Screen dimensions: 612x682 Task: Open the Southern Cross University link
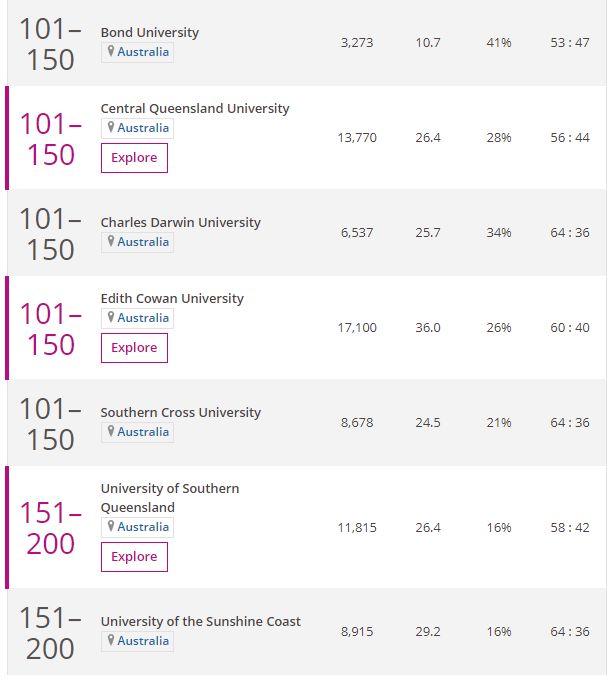pyautogui.click(x=181, y=413)
